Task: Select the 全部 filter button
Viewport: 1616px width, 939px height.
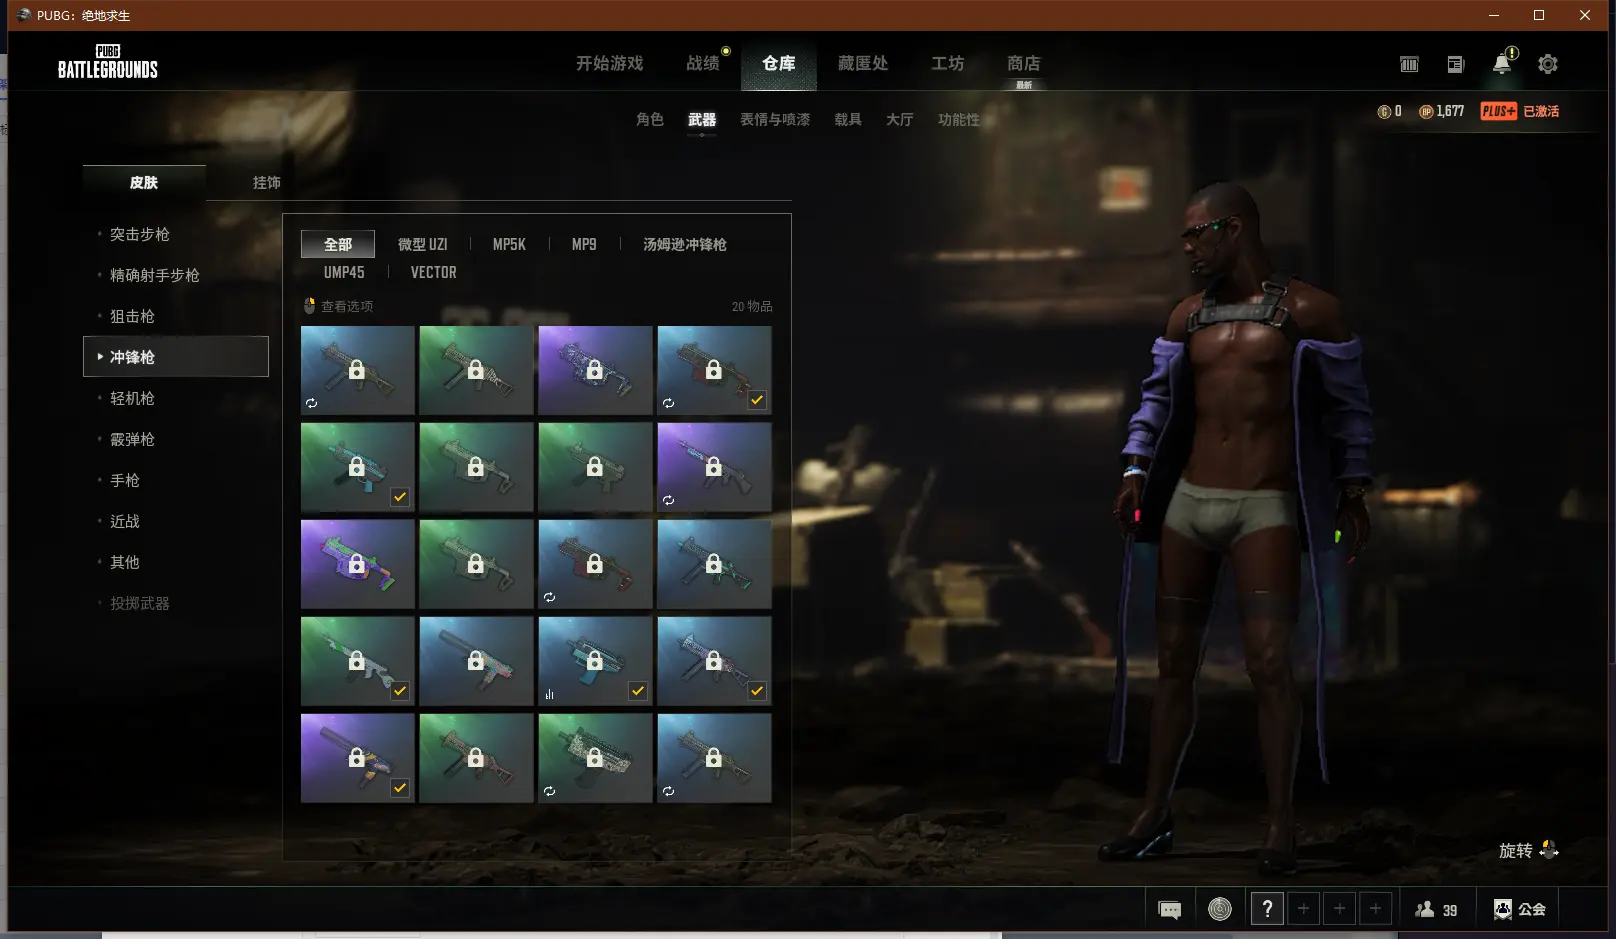Action: 338,244
